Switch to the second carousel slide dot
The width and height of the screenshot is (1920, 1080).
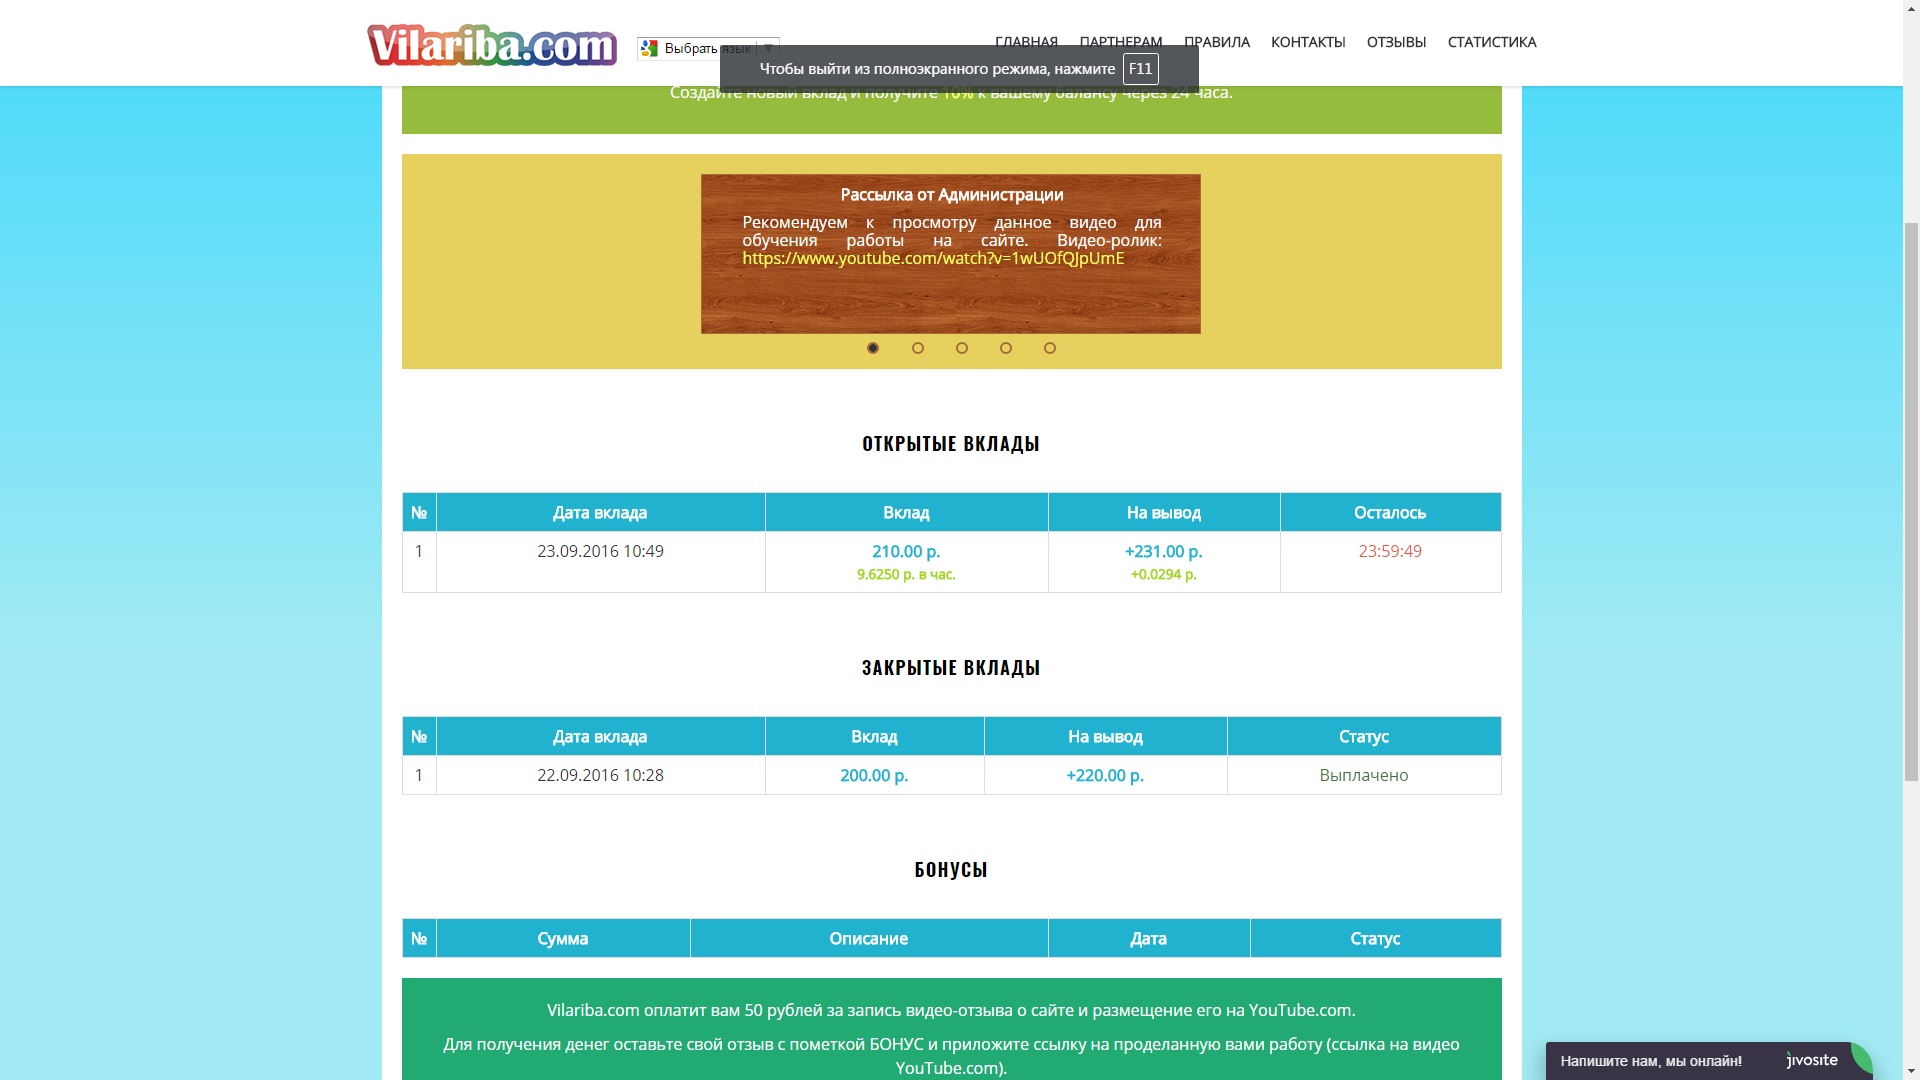(x=918, y=348)
